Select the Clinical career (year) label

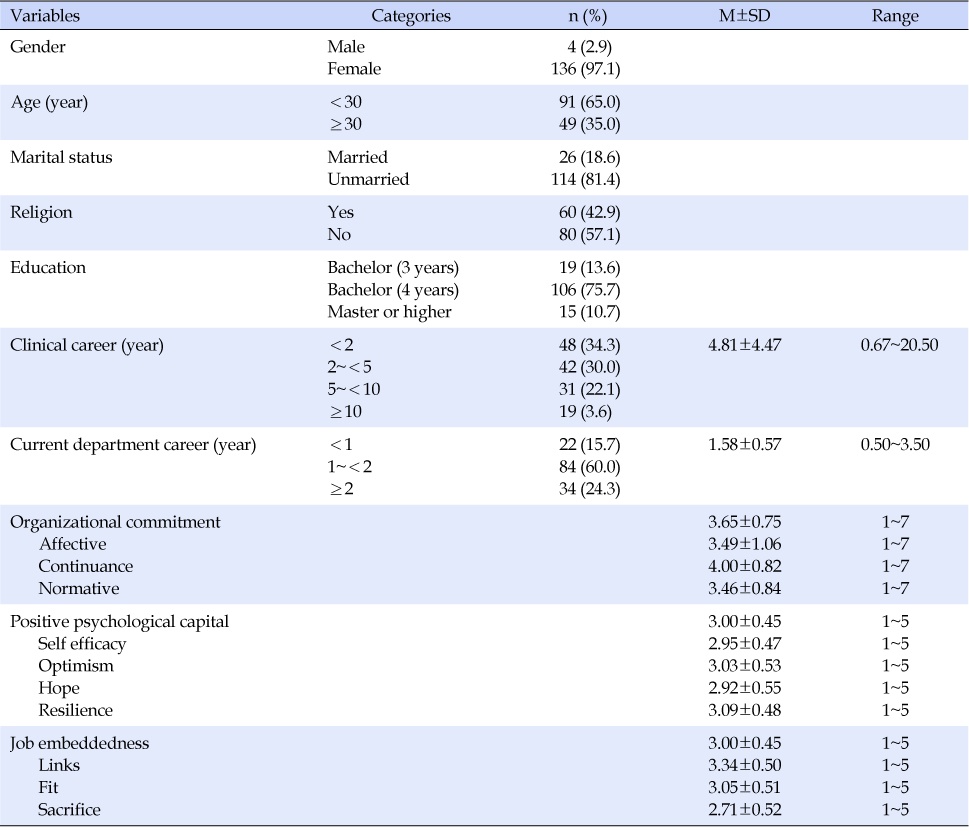(87, 345)
